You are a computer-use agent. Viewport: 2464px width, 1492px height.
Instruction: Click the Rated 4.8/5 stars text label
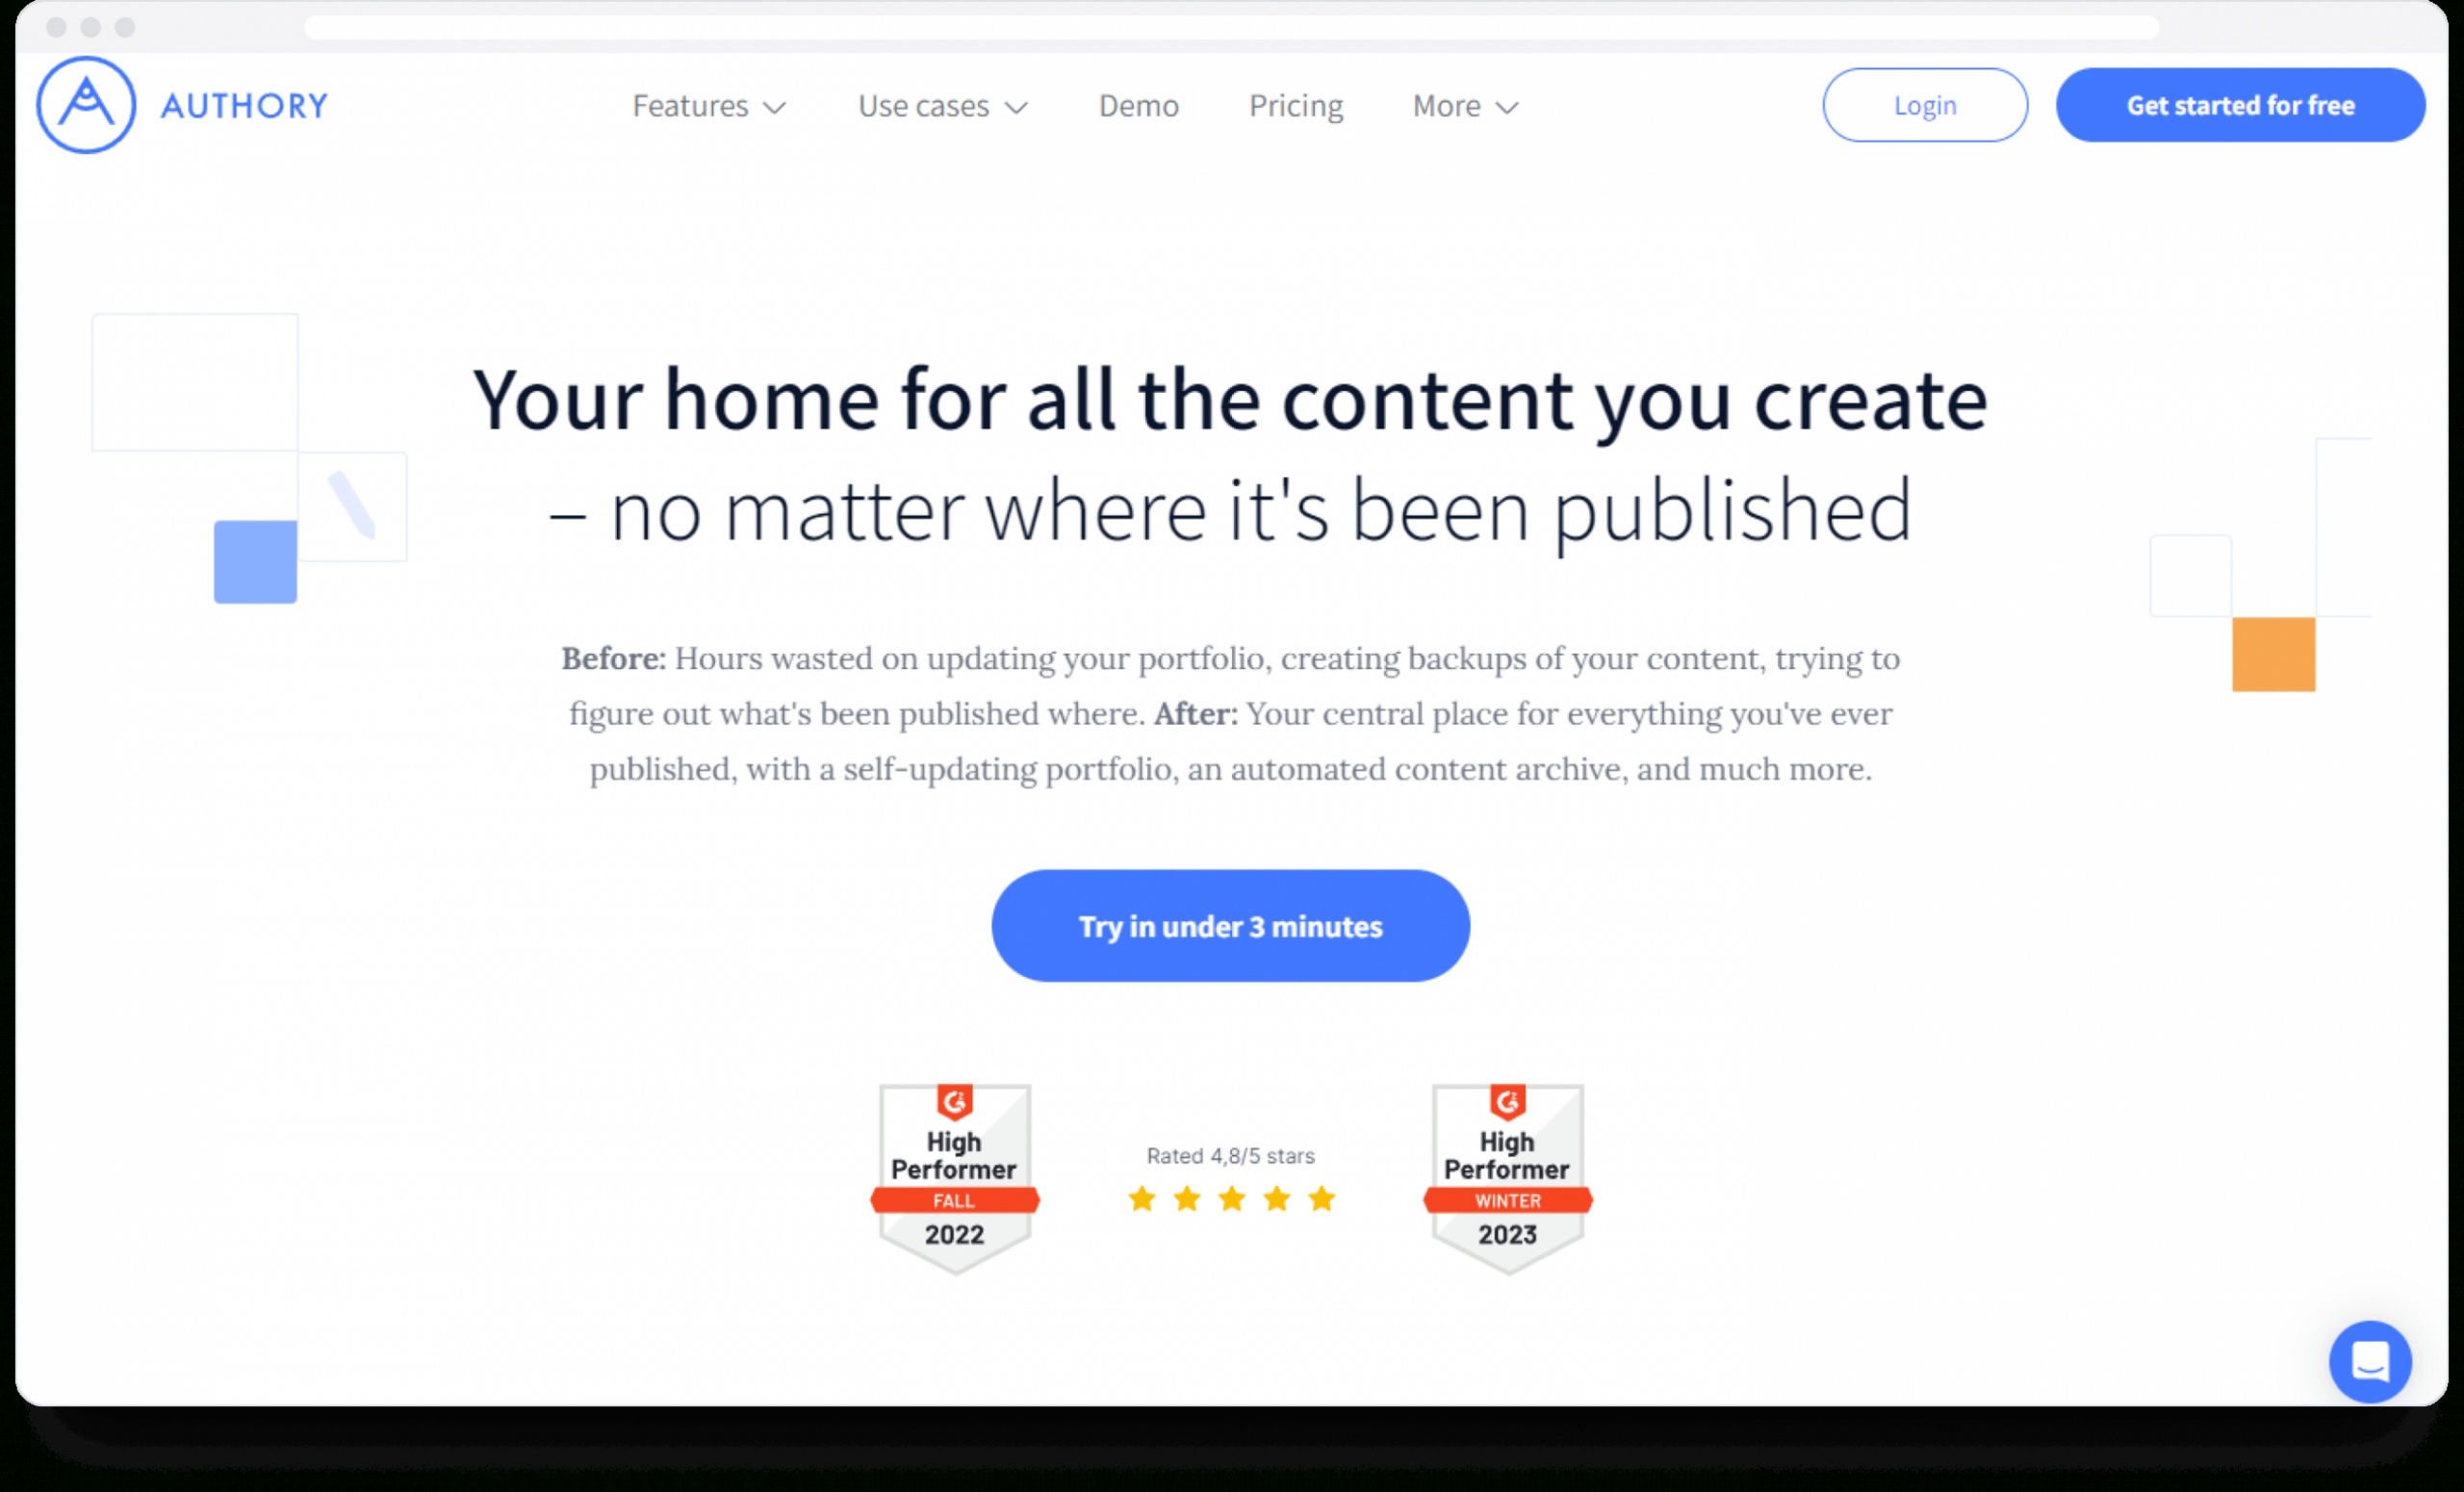coord(1230,1156)
